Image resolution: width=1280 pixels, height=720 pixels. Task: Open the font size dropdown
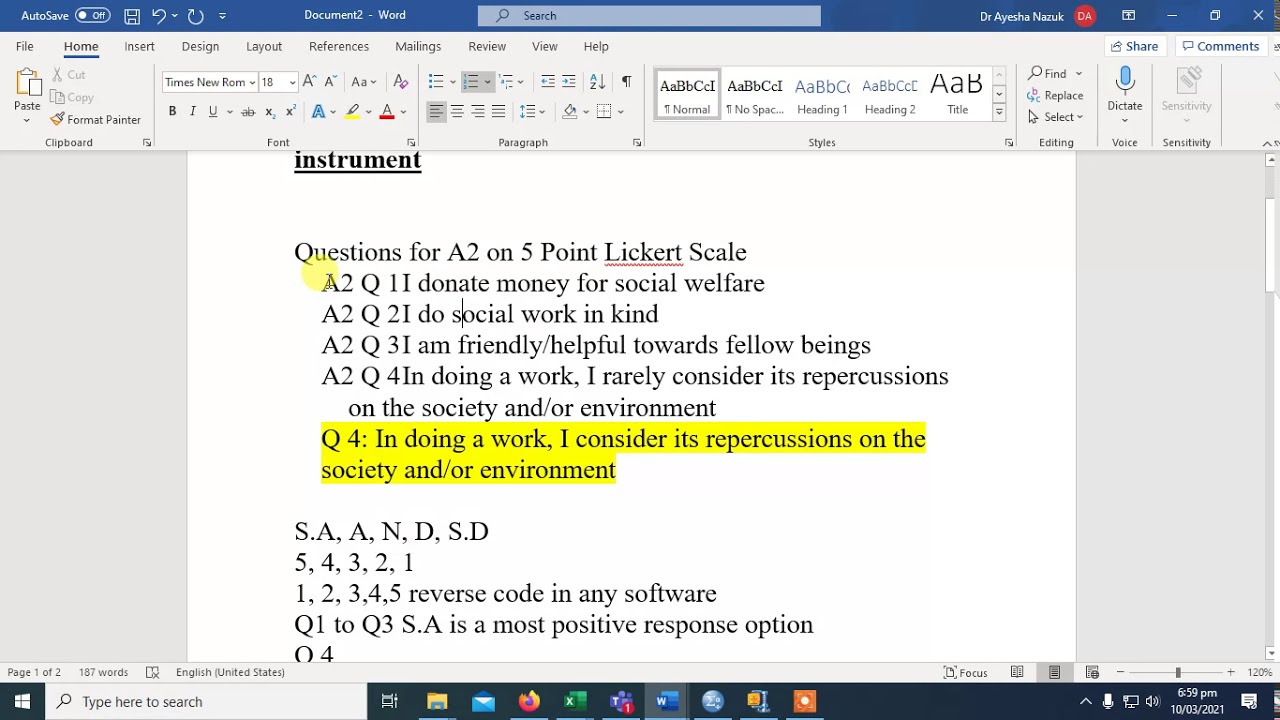(292, 82)
